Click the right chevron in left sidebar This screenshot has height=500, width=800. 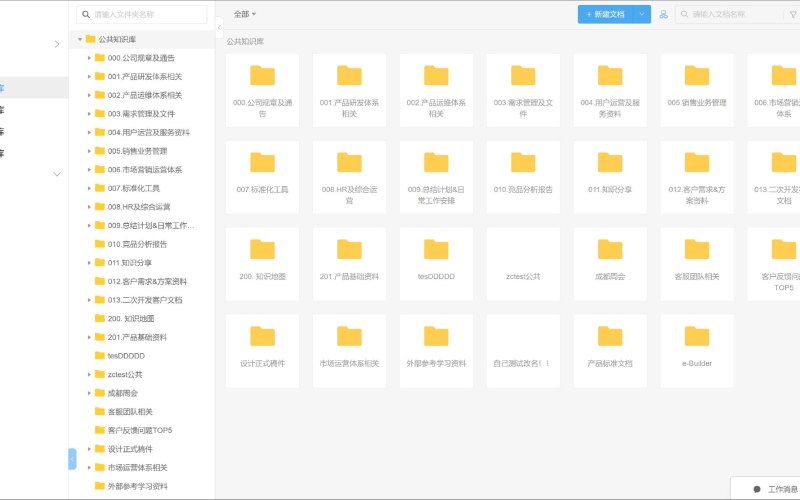57,44
